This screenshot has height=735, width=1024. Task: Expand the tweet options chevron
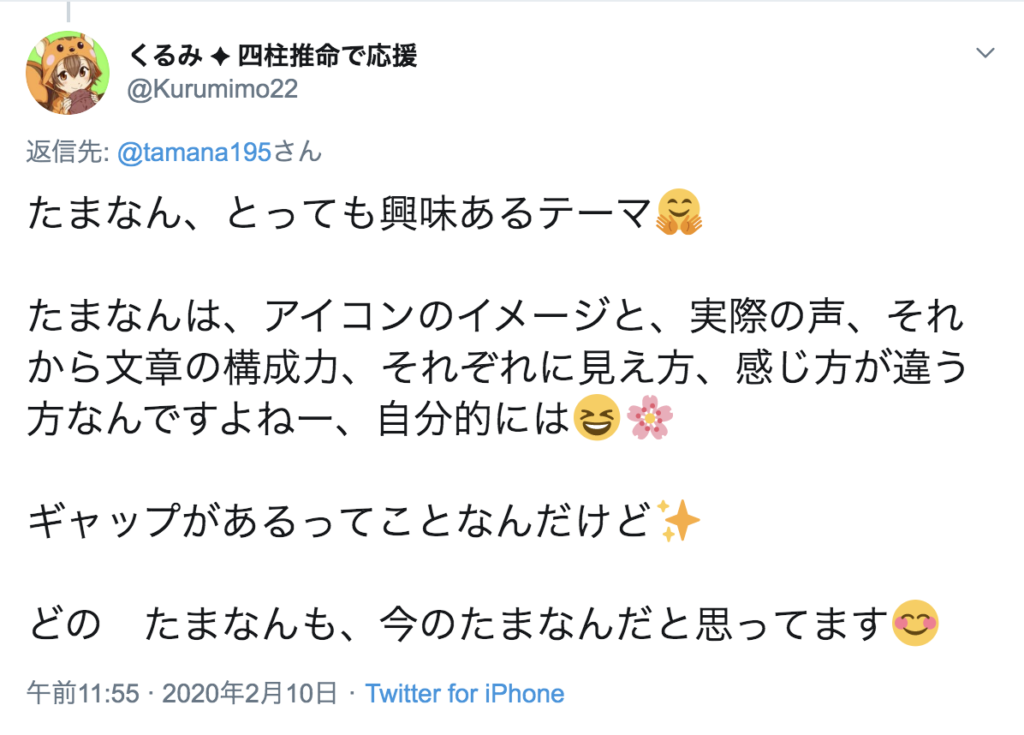[985, 53]
